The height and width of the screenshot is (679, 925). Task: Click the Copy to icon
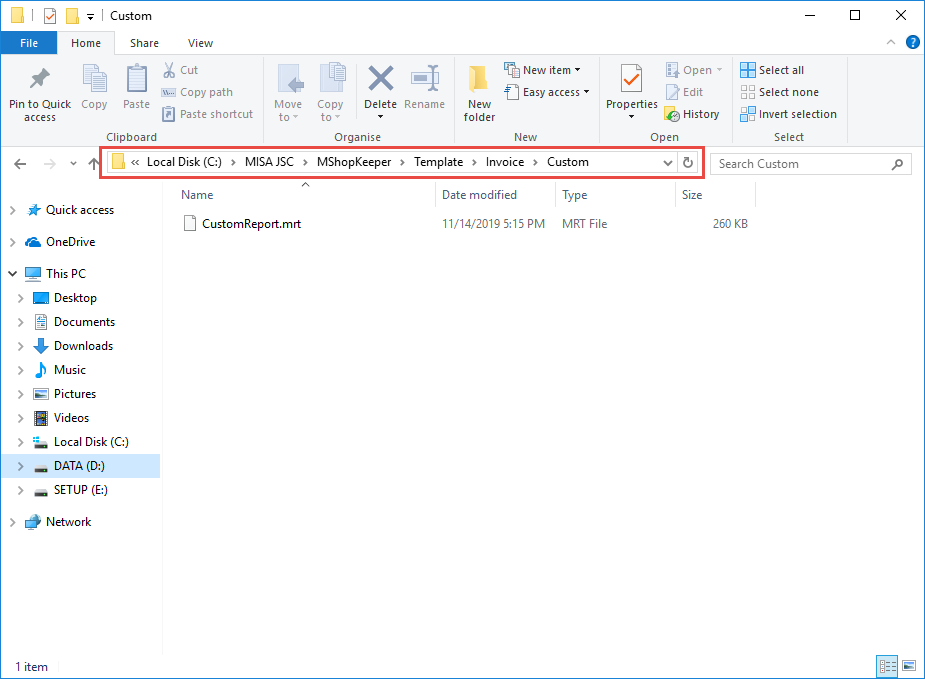(x=332, y=78)
